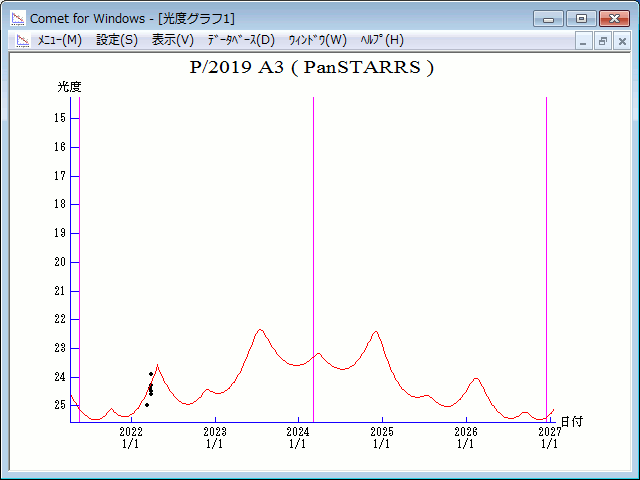This screenshot has width=640, height=480.
Task: Click the graph document icon in menu bar
Action: (21, 40)
